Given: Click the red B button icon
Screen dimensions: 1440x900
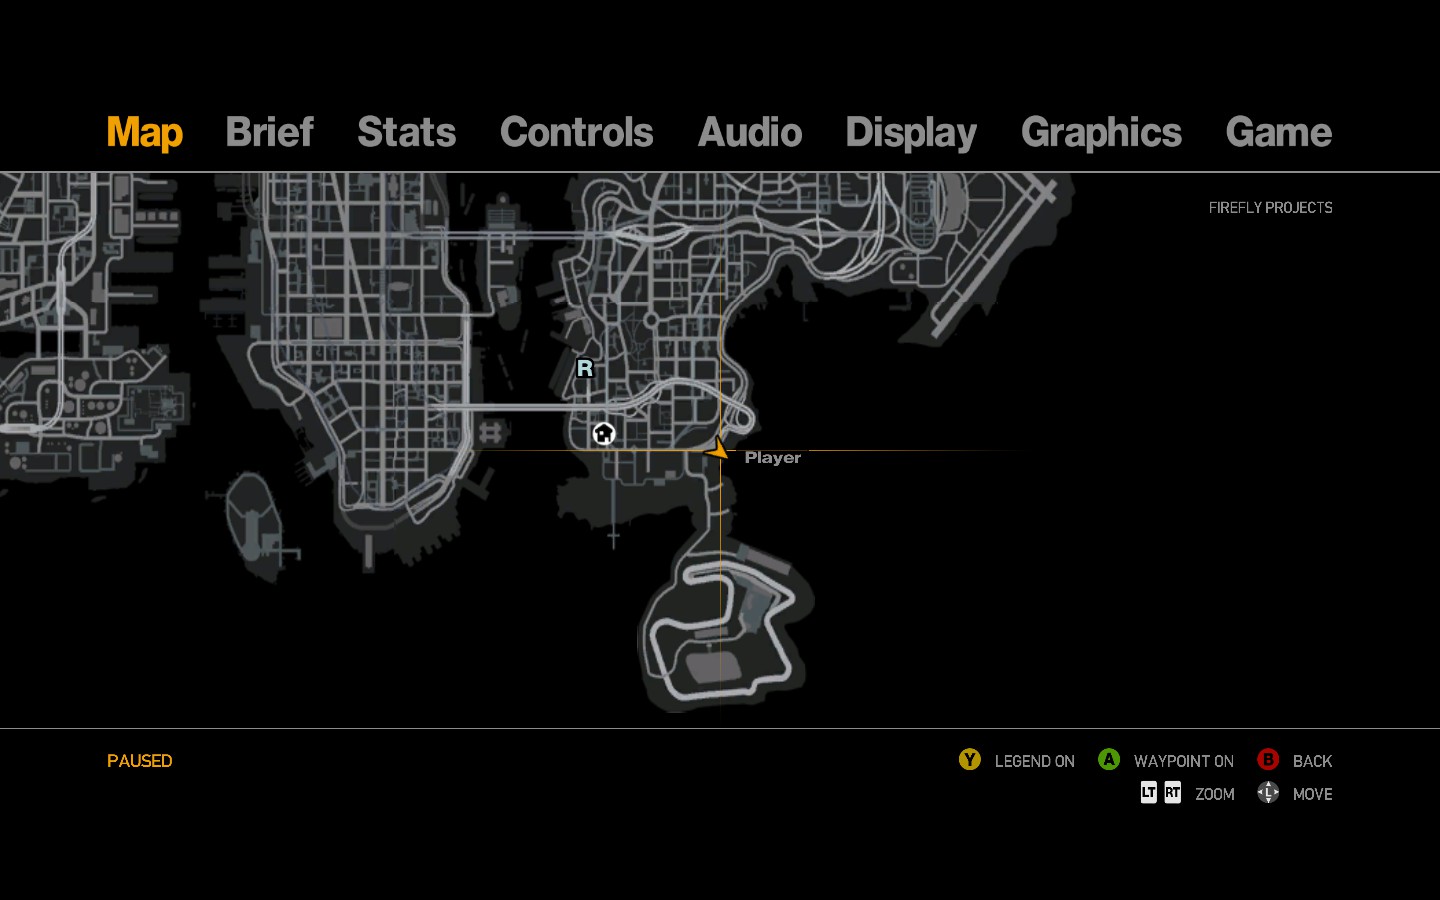Looking at the screenshot, I should click(x=1268, y=760).
